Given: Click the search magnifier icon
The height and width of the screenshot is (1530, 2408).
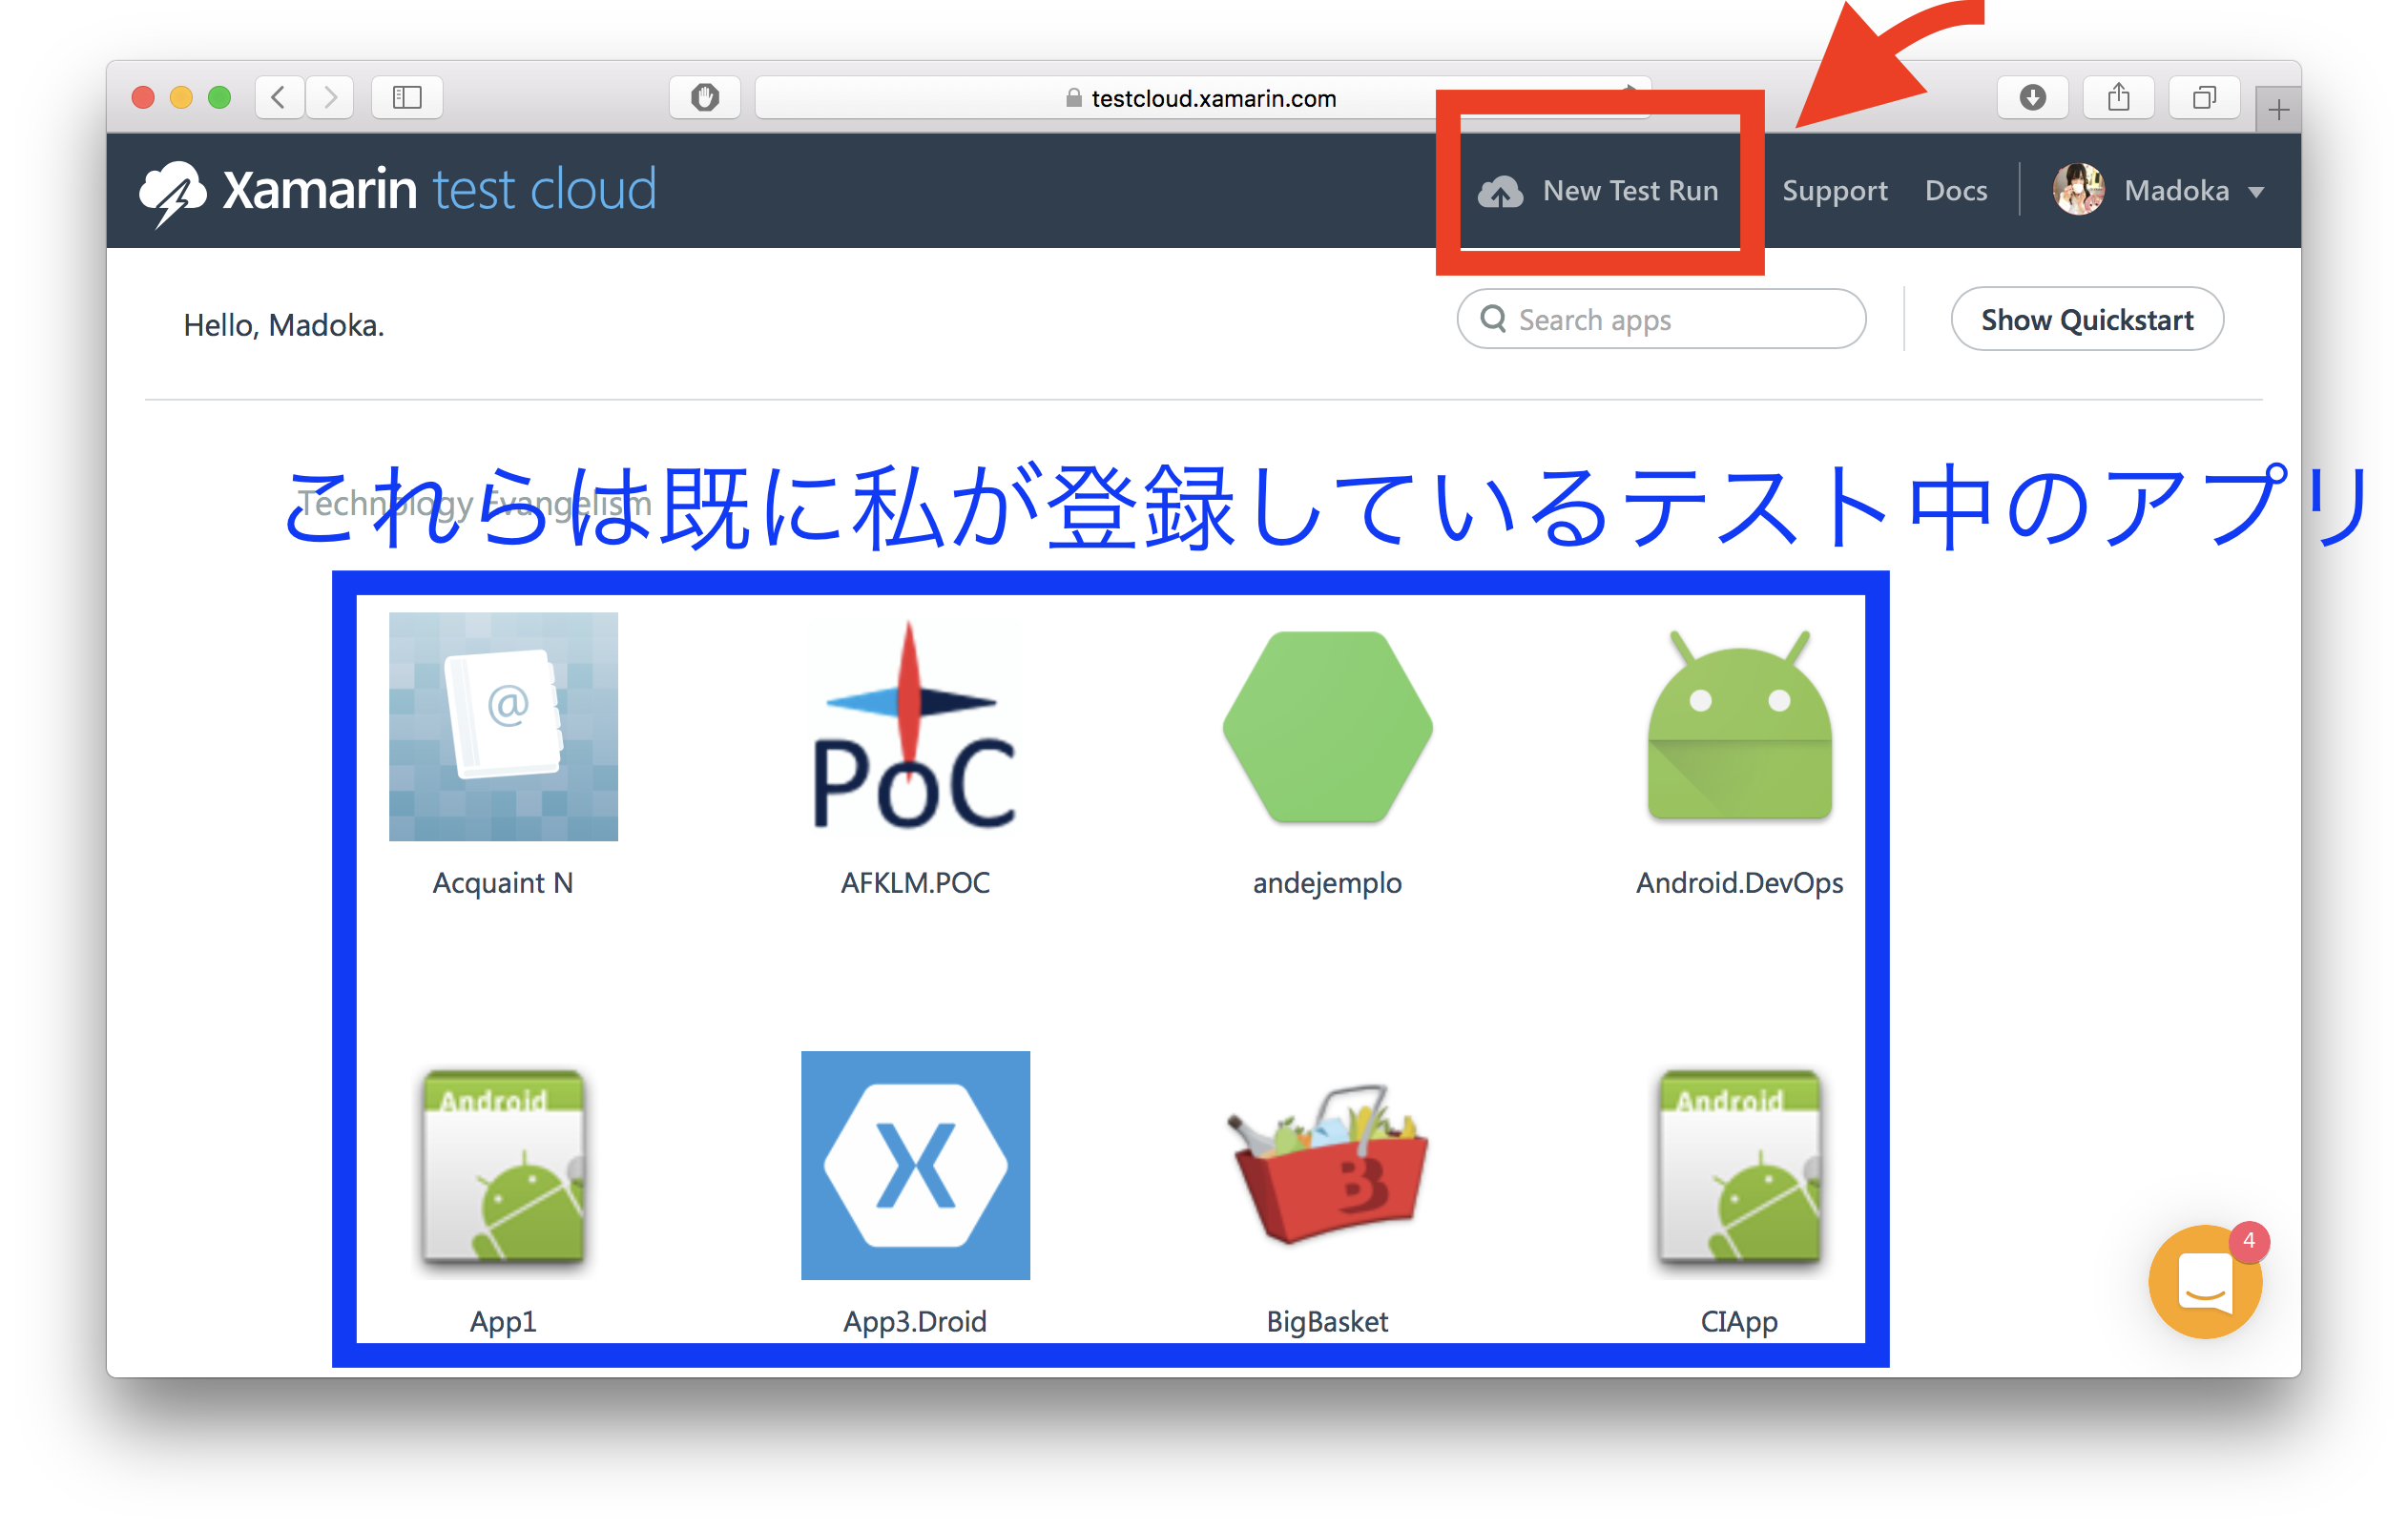Looking at the screenshot, I should click(x=1493, y=319).
